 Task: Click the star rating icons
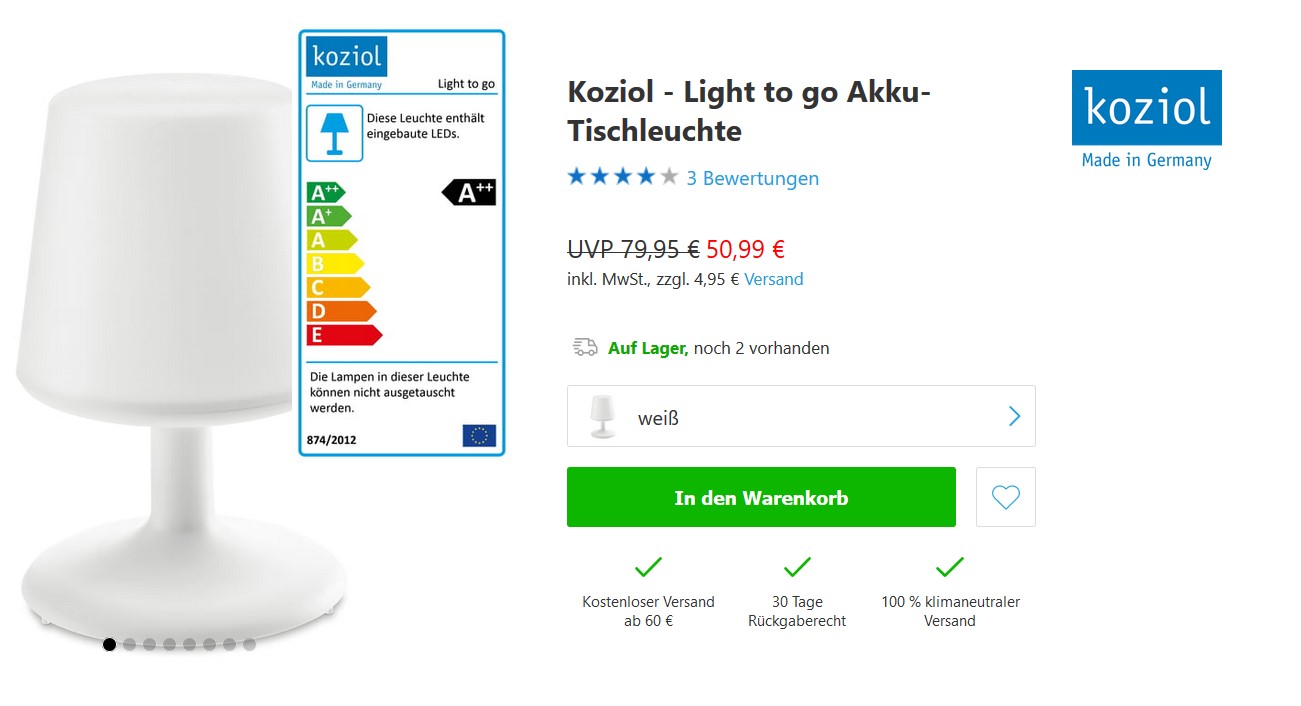(622, 178)
